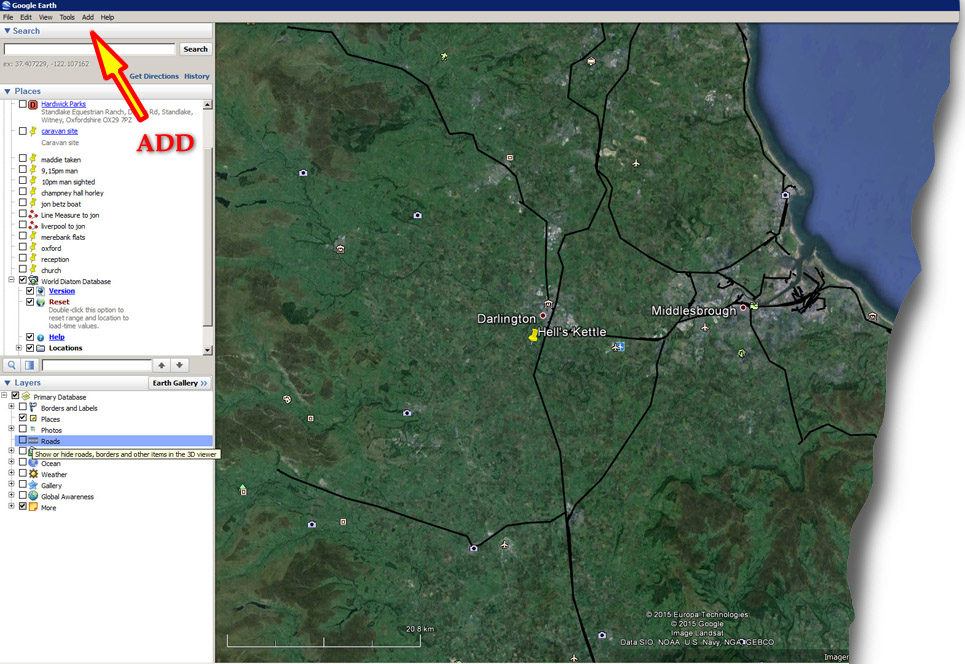965x664 pixels.
Task: Enable the Weather layer checkbox
Action: tap(23, 473)
